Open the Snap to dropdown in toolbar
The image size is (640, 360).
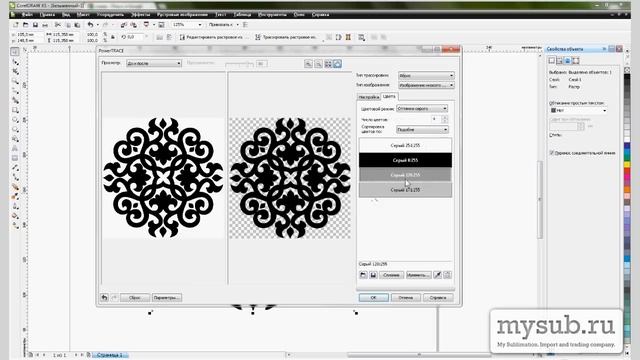[223, 25]
